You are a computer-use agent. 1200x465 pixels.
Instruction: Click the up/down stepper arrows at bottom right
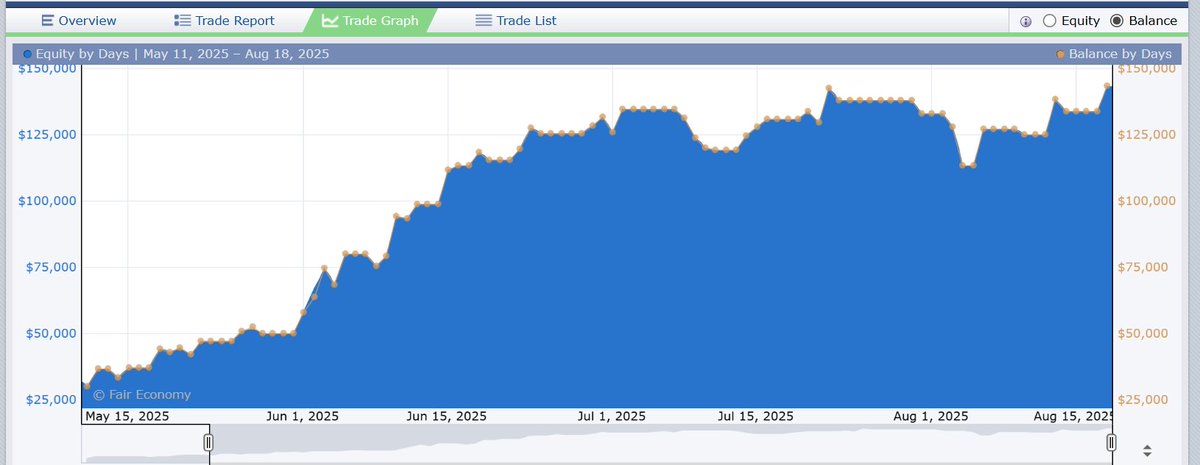(1147, 450)
